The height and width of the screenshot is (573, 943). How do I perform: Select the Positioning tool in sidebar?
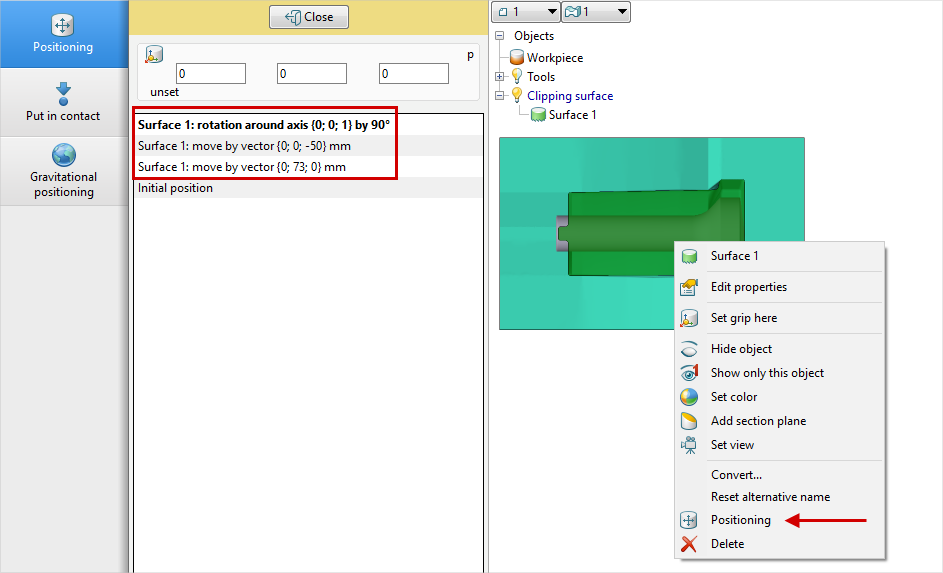click(63, 34)
